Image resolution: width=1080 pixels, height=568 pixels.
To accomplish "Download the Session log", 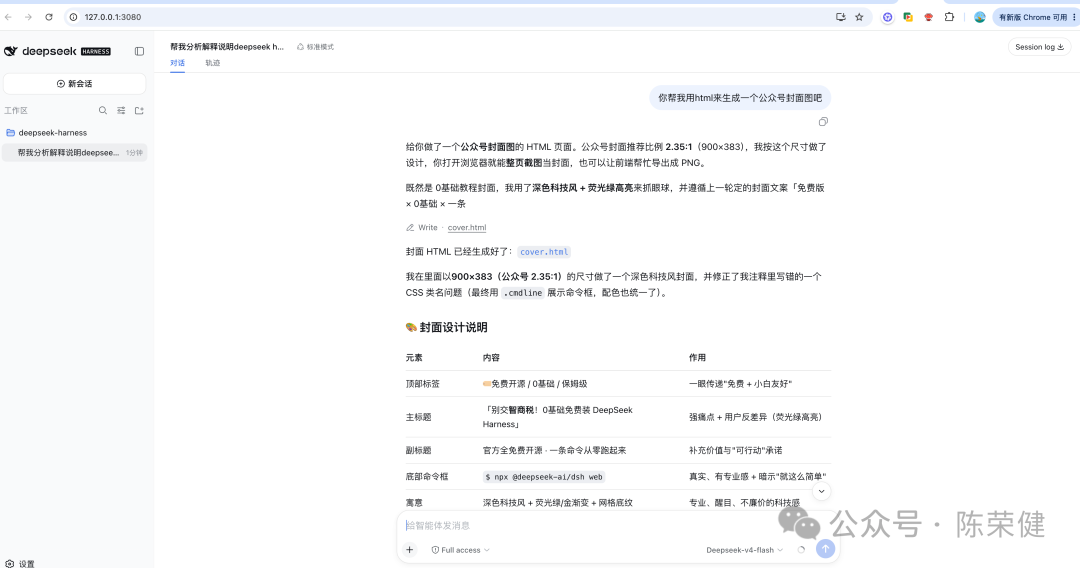I will [x=1039, y=47].
